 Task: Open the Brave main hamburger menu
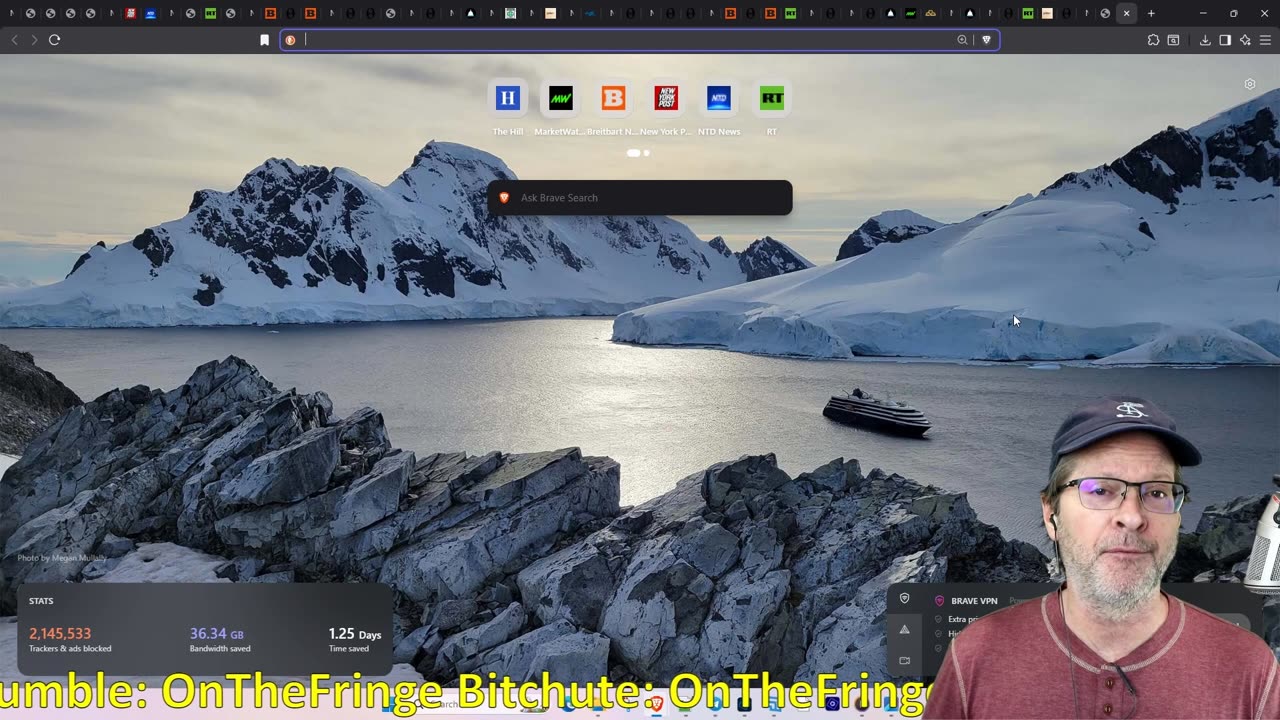coord(1265,40)
